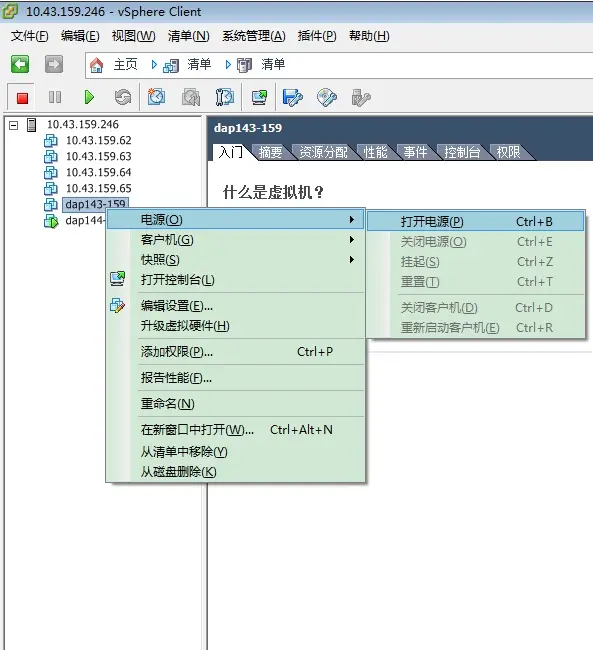593x650 pixels.
Task: Click the red Power Off stop button
Action: (x=22, y=98)
